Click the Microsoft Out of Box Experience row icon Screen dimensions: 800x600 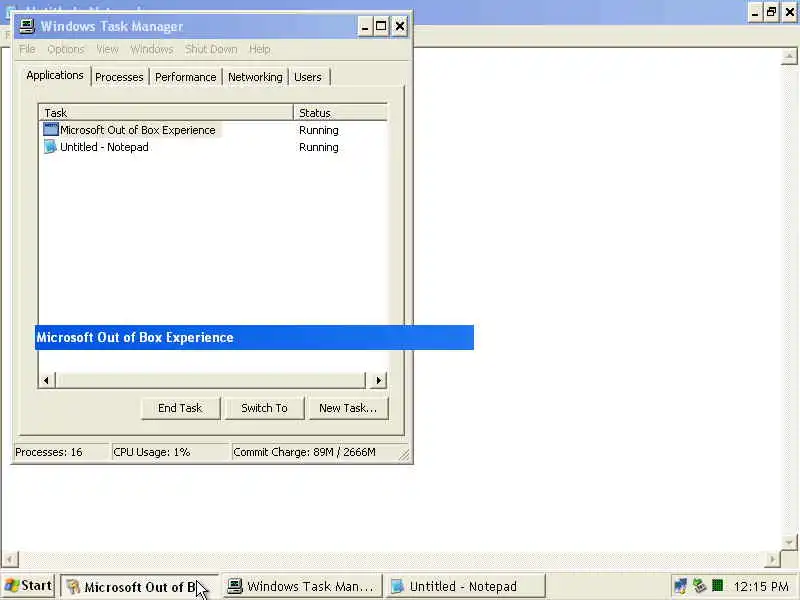(51, 130)
